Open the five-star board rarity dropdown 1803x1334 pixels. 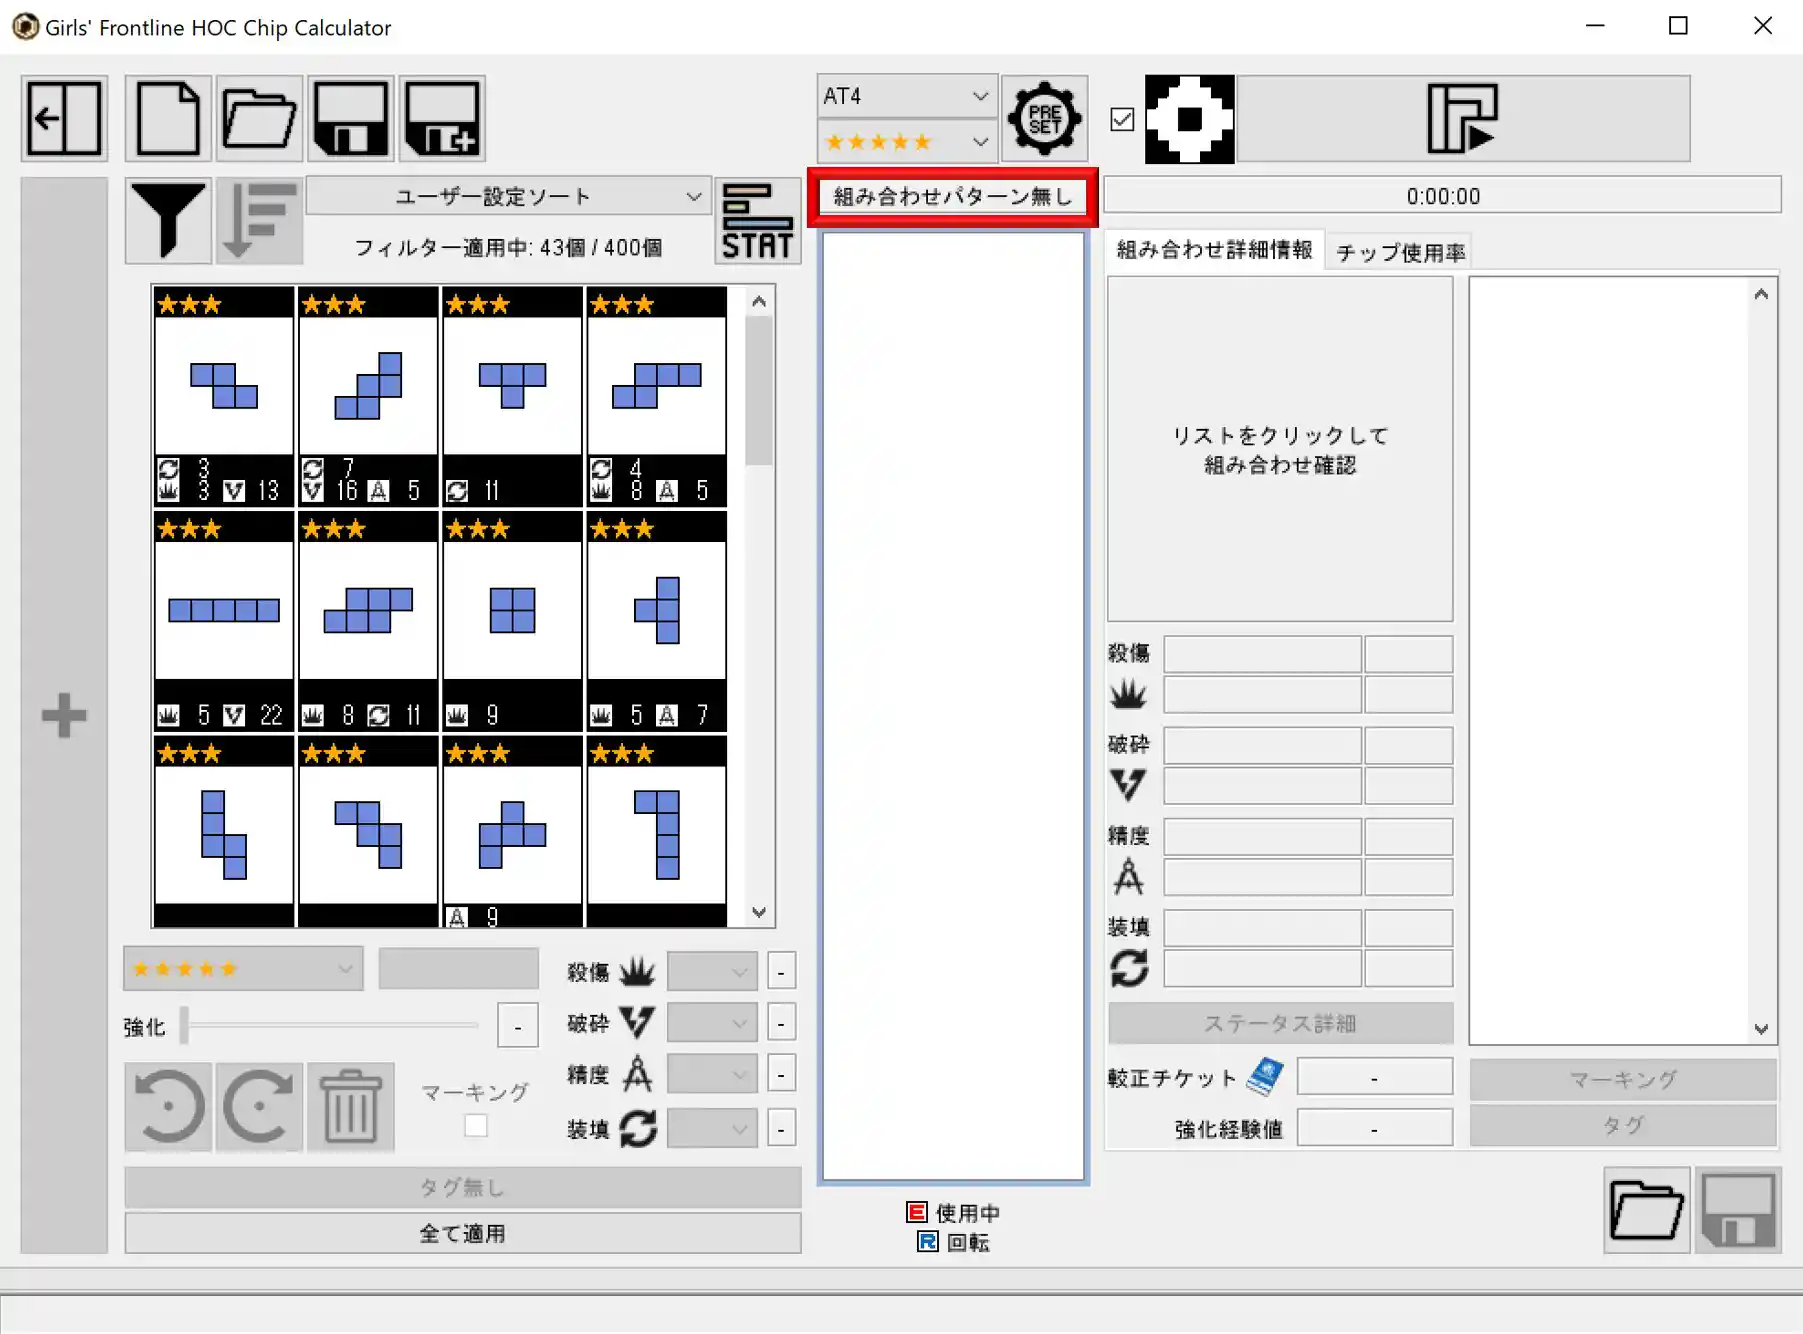(x=907, y=141)
